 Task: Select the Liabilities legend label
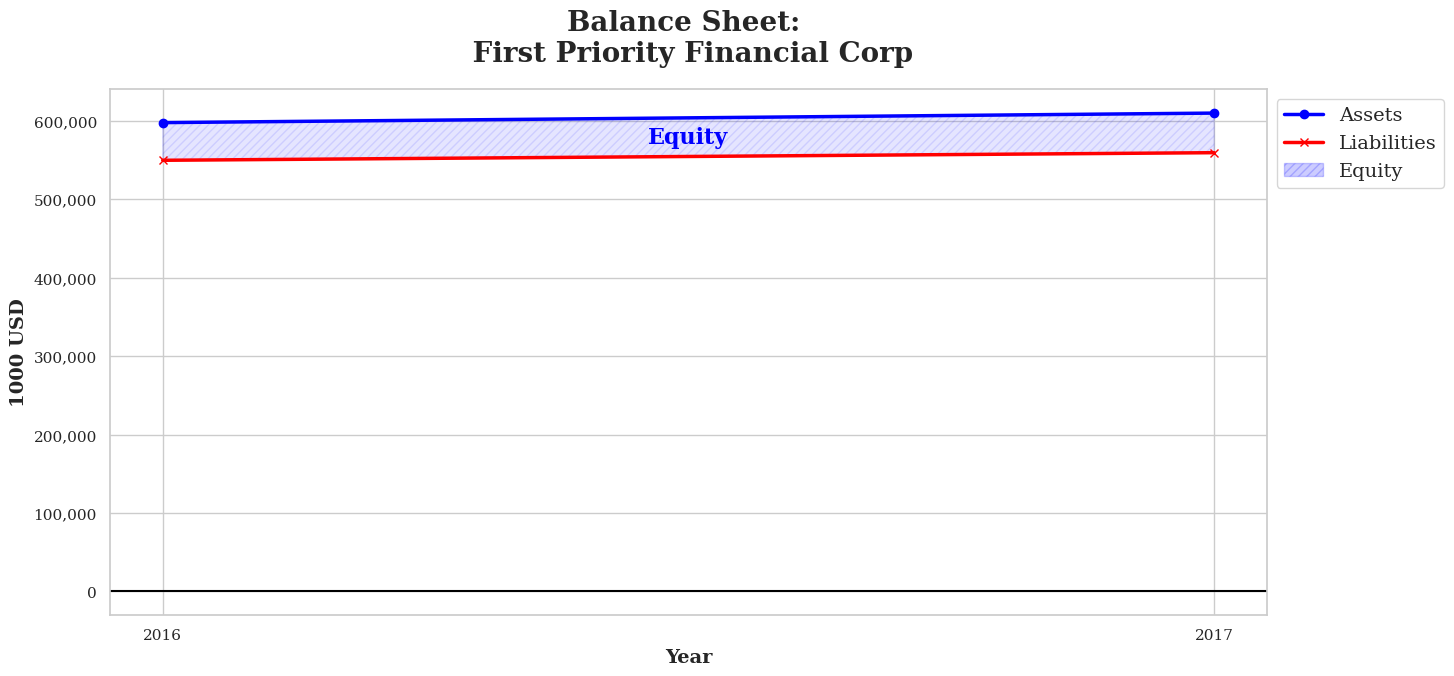point(1387,143)
